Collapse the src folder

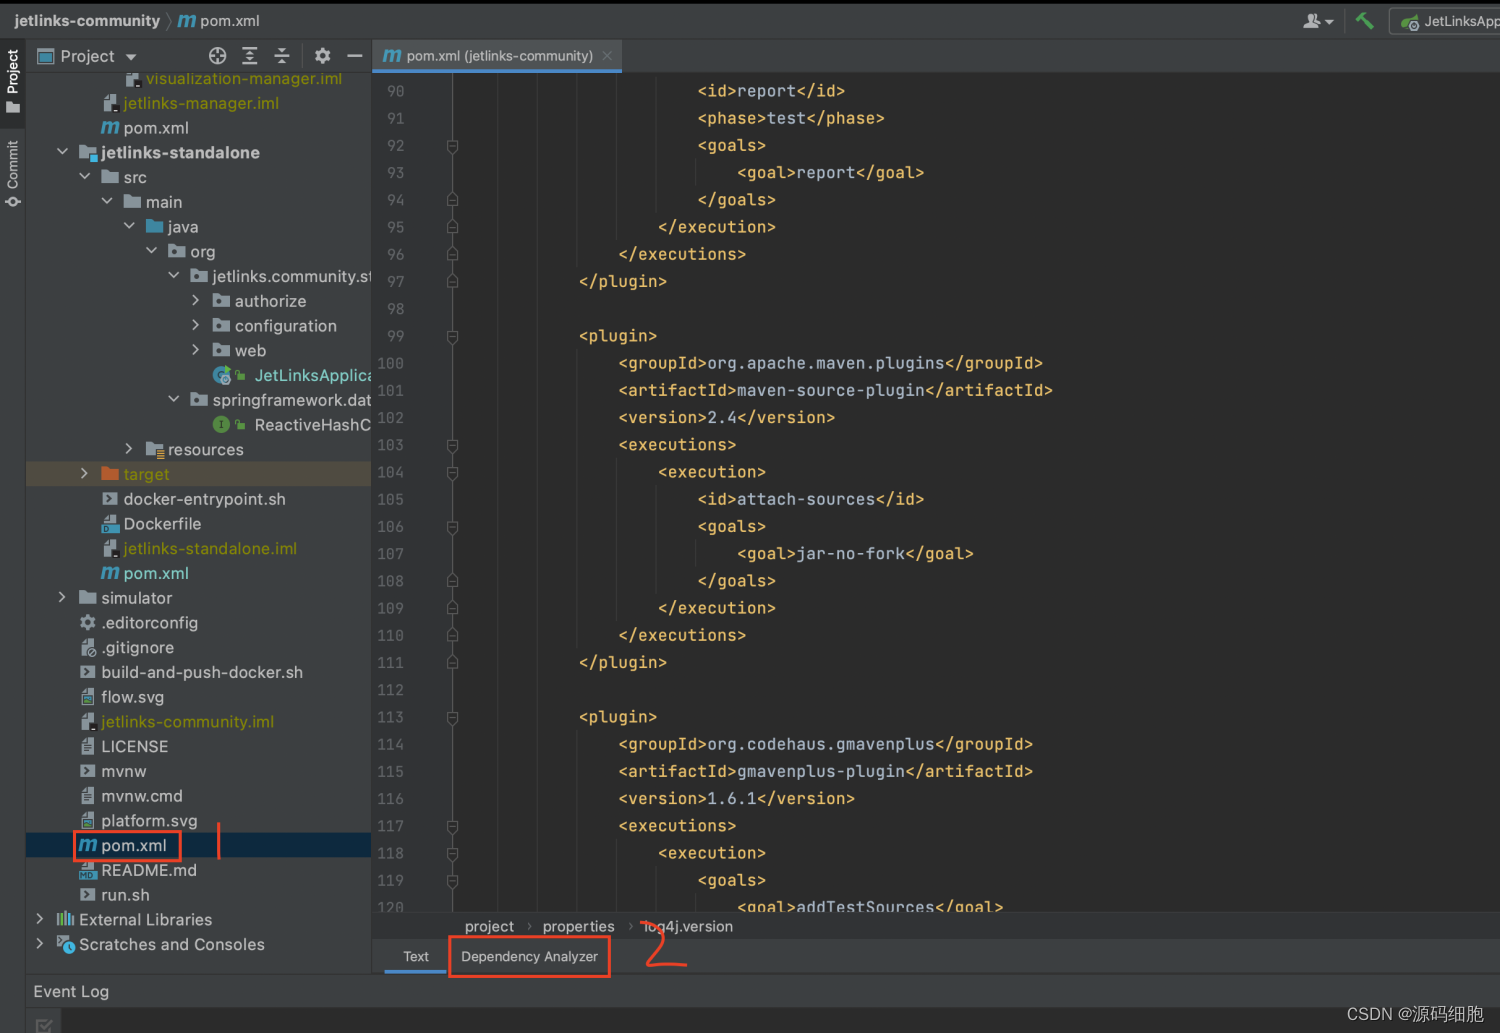point(85,177)
